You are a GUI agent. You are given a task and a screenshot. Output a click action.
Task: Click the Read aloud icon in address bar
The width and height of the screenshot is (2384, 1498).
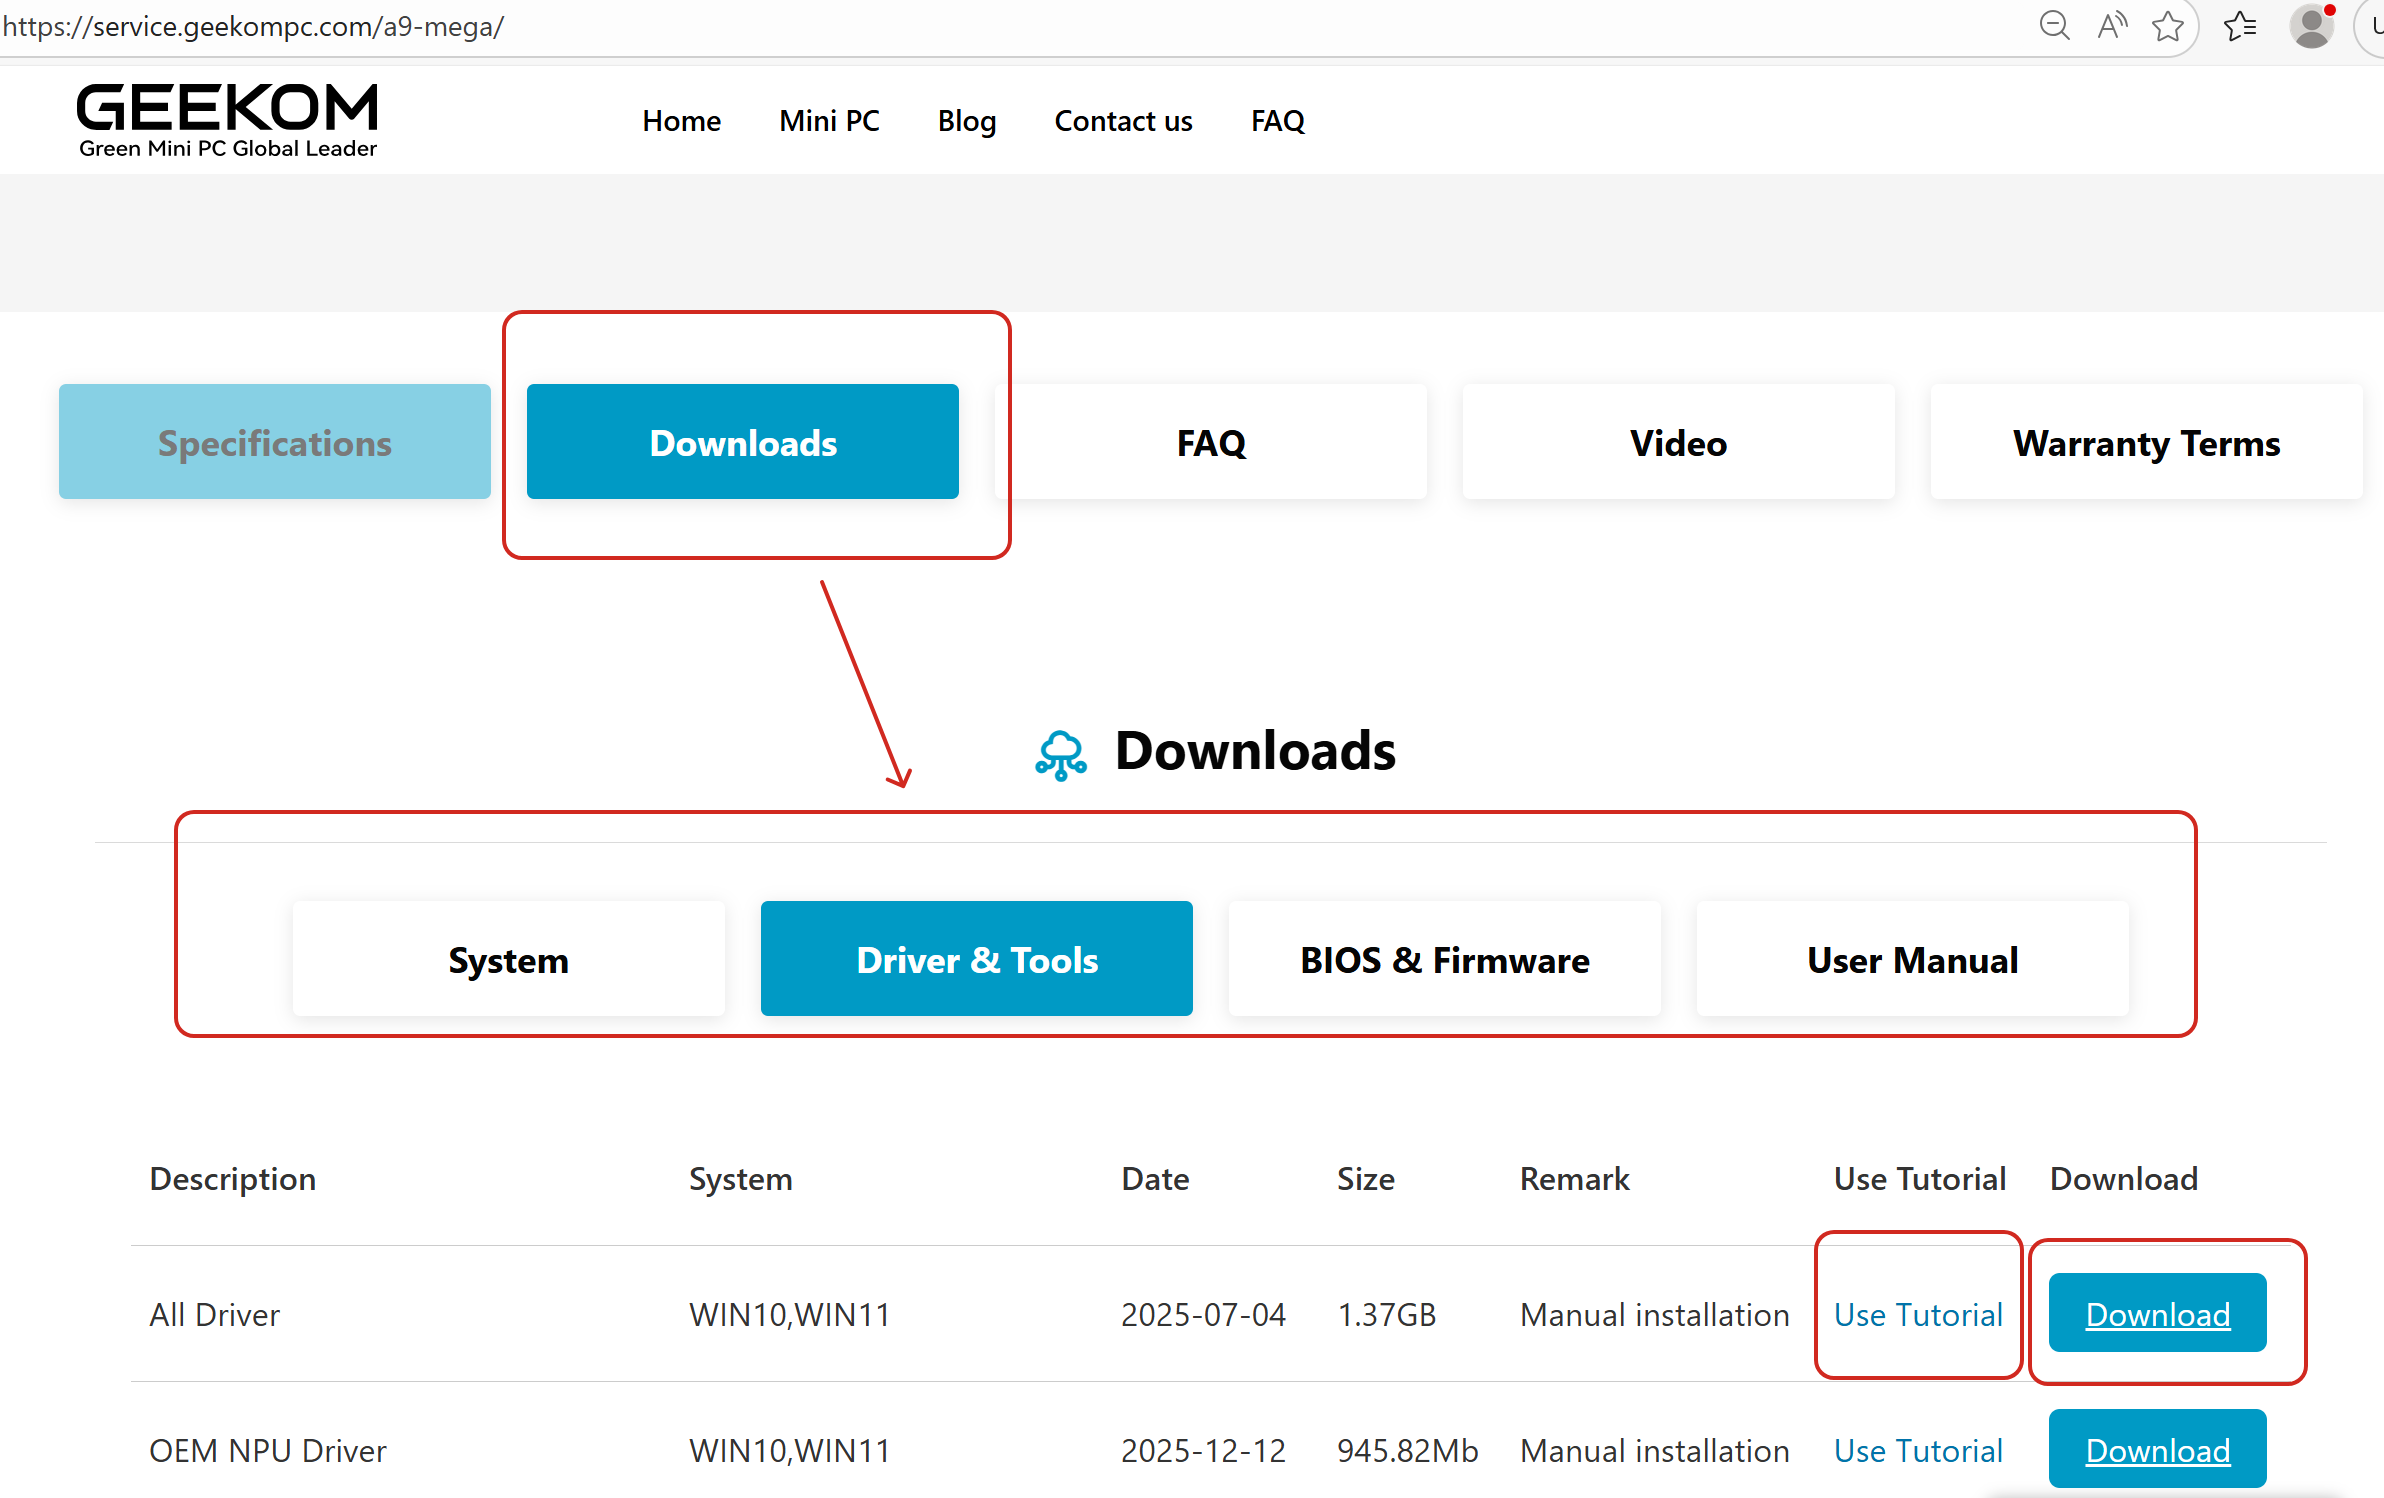tap(2111, 25)
